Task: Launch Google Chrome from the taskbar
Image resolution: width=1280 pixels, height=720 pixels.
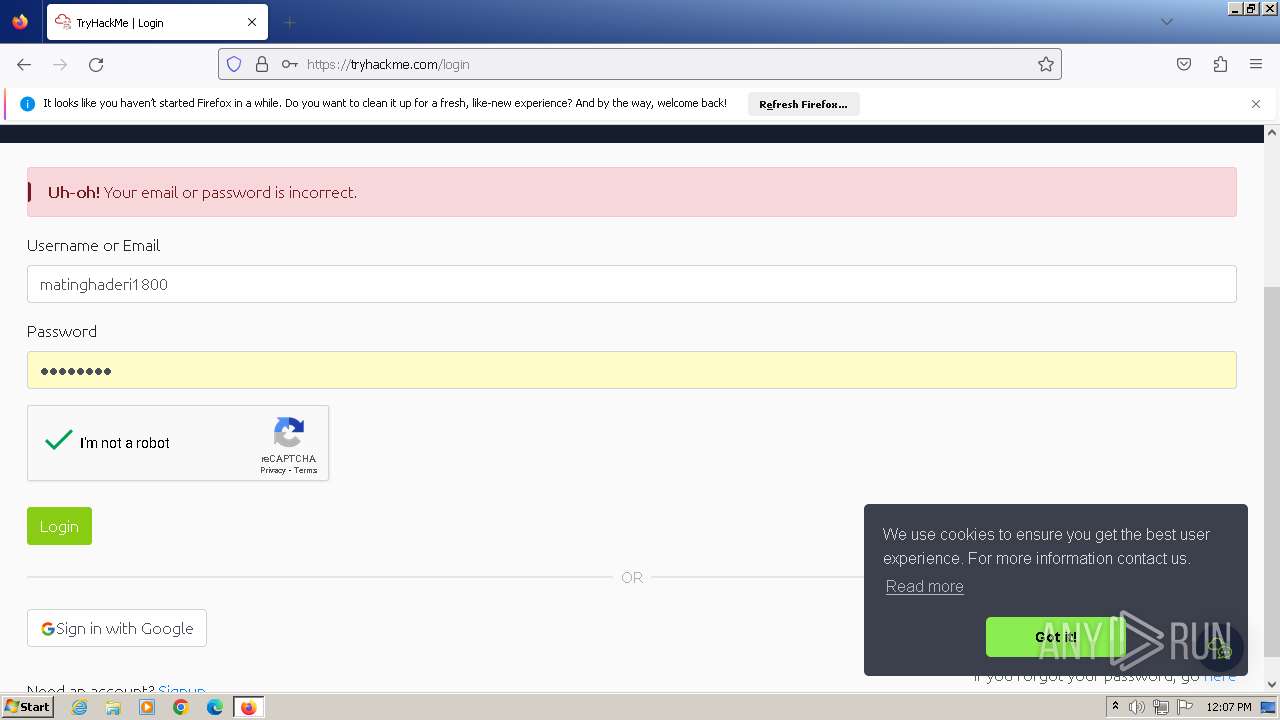Action: (x=181, y=707)
